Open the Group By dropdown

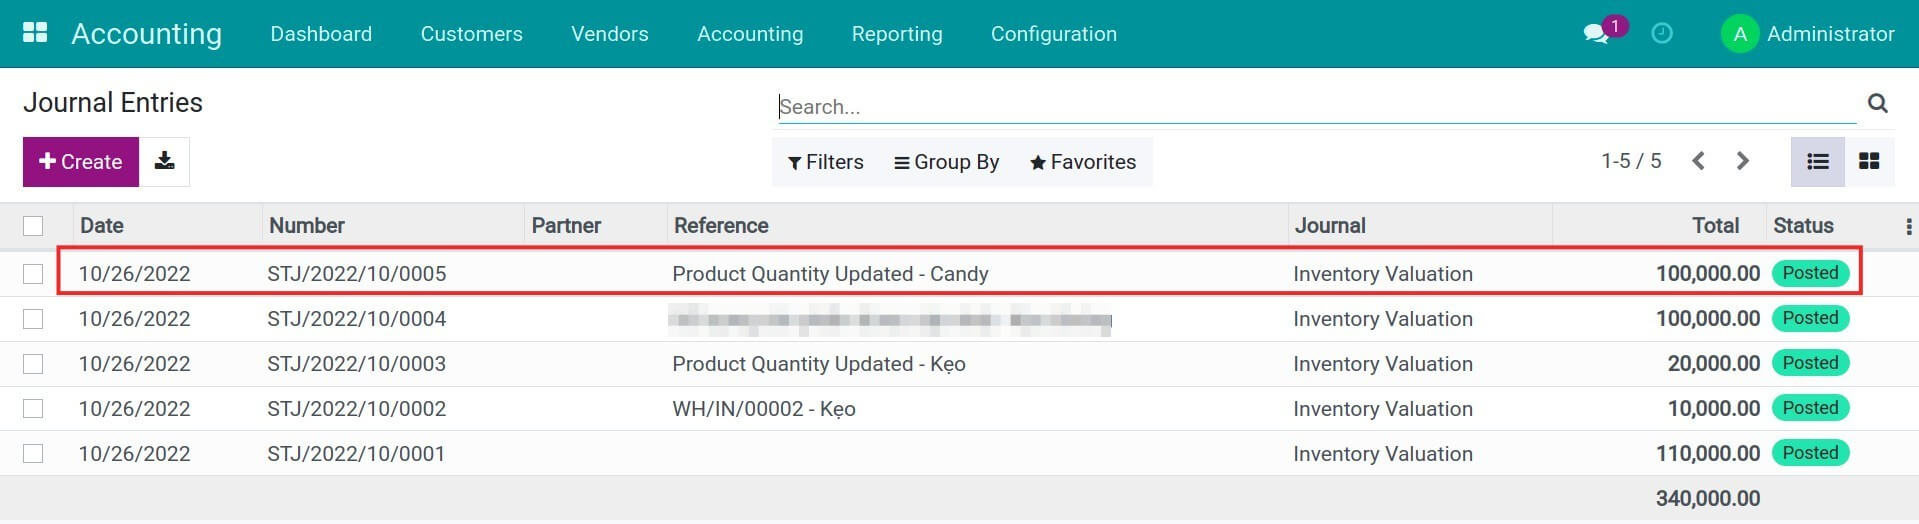click(946, 162)
